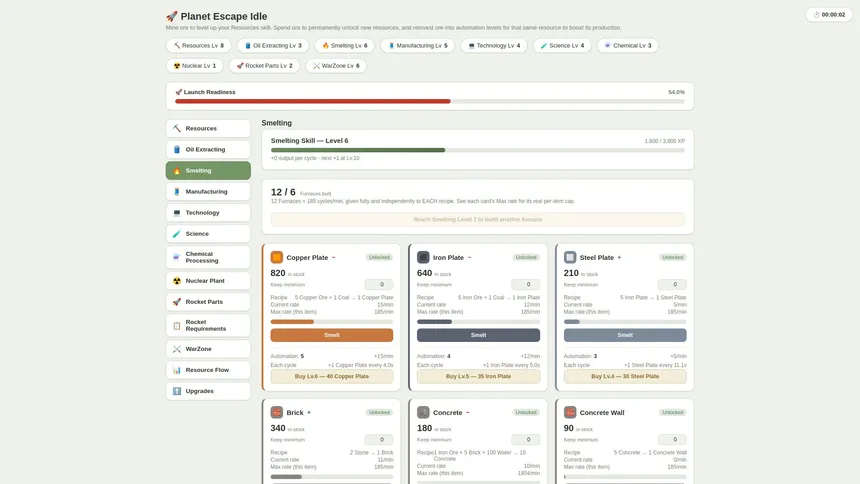Click the Unlocked tag on the Copper Plate card

click(x=379, y=257)
